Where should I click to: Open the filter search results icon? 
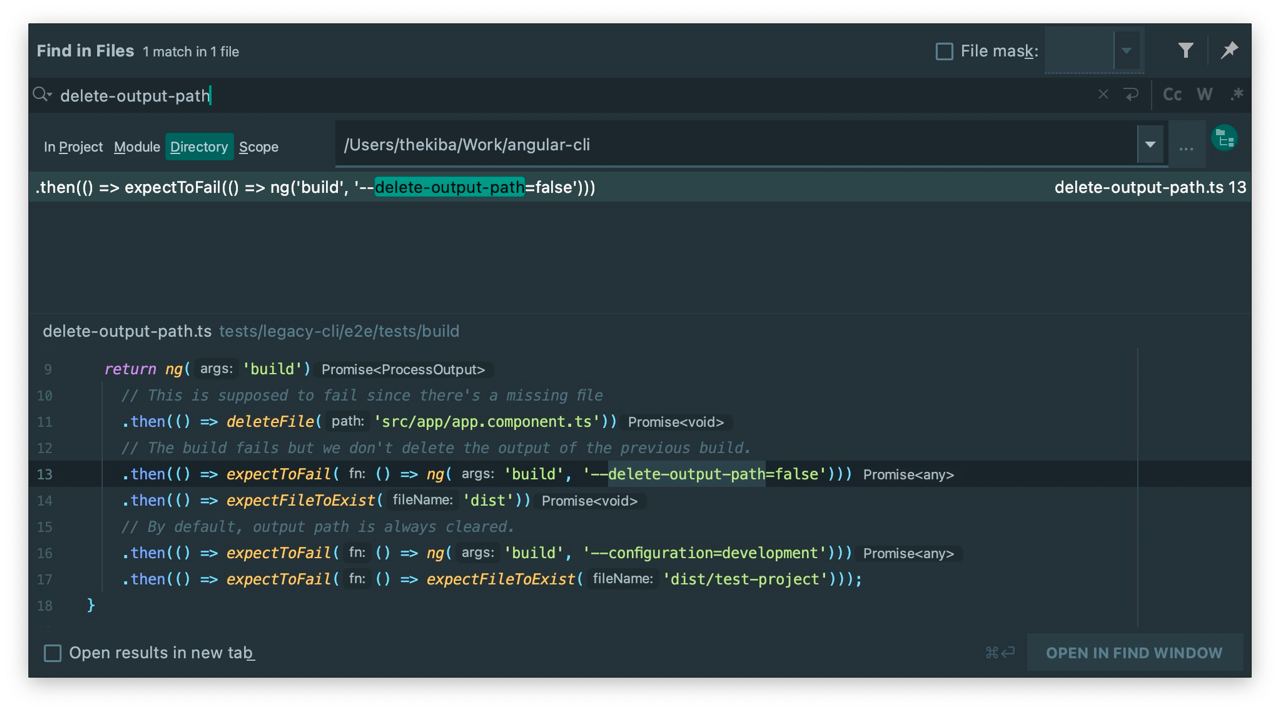1185,50
